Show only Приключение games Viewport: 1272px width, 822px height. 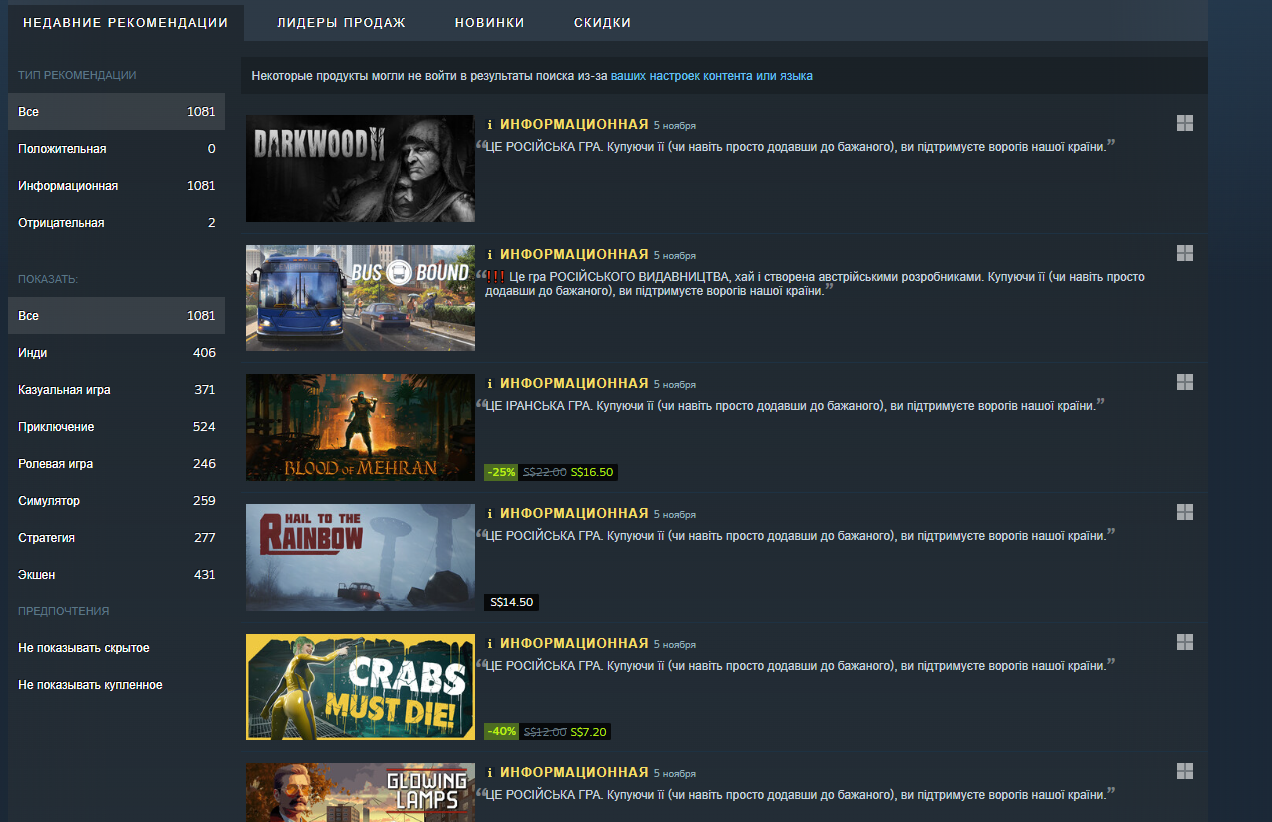116,427
